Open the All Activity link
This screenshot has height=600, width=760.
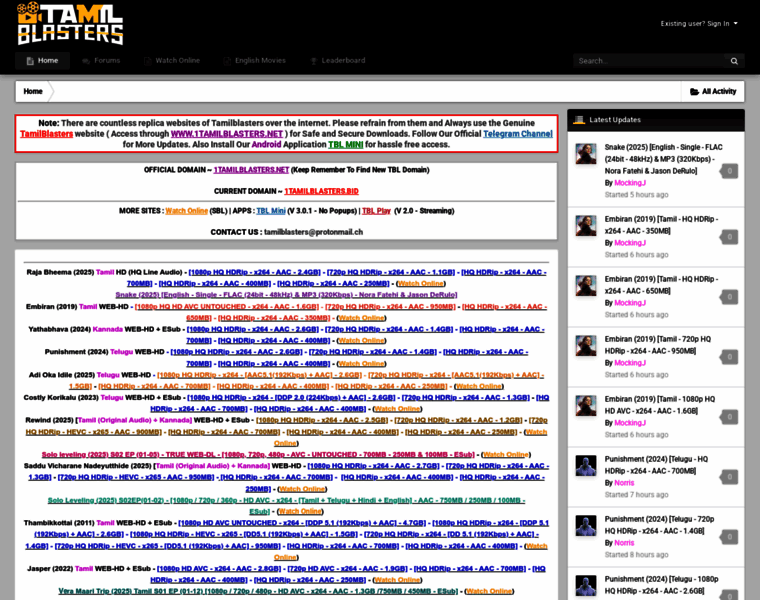click(712, 92)
